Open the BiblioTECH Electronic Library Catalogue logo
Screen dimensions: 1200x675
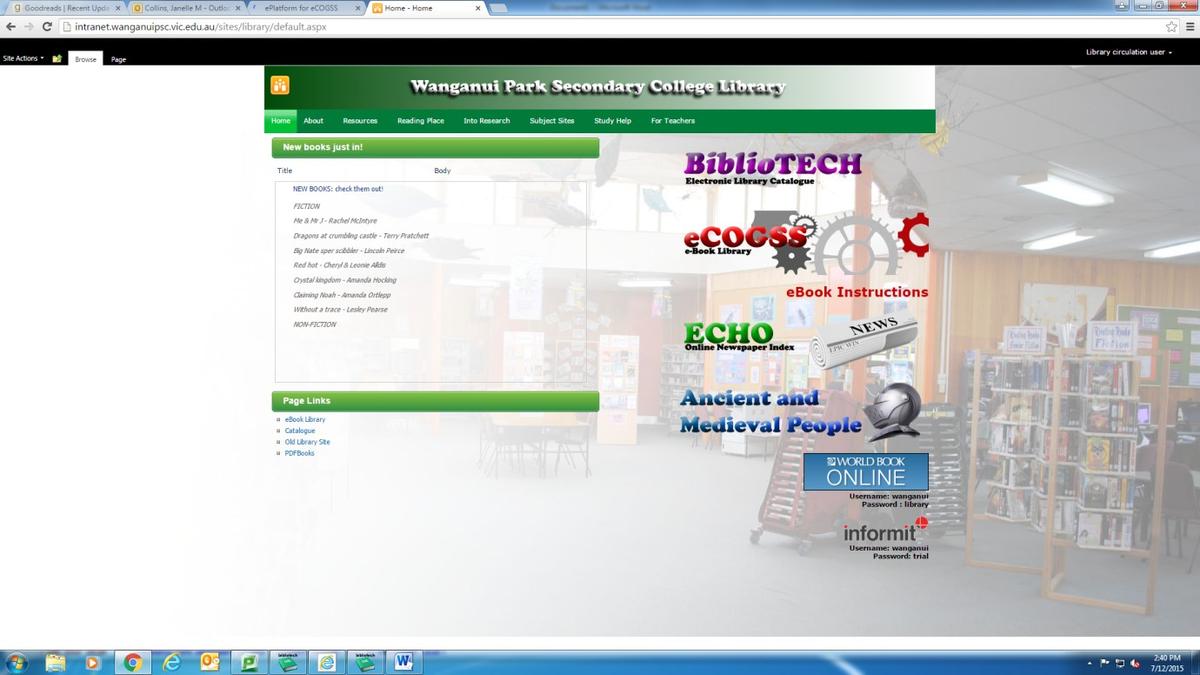(x=773, y=168)
